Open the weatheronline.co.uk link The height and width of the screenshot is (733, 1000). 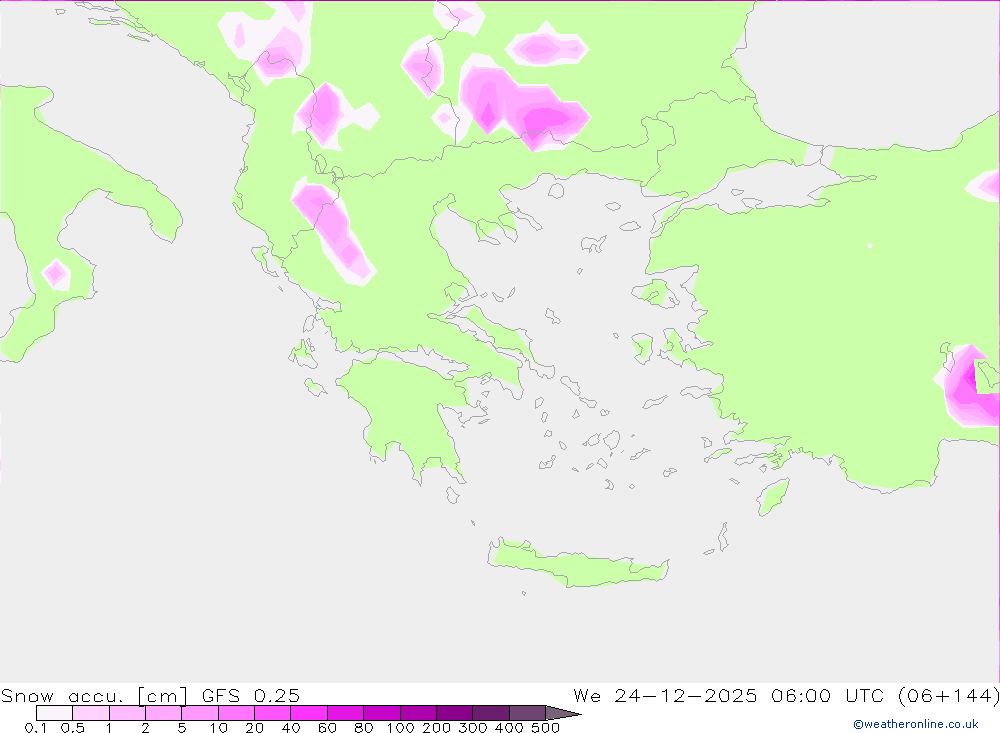point(916,724)
